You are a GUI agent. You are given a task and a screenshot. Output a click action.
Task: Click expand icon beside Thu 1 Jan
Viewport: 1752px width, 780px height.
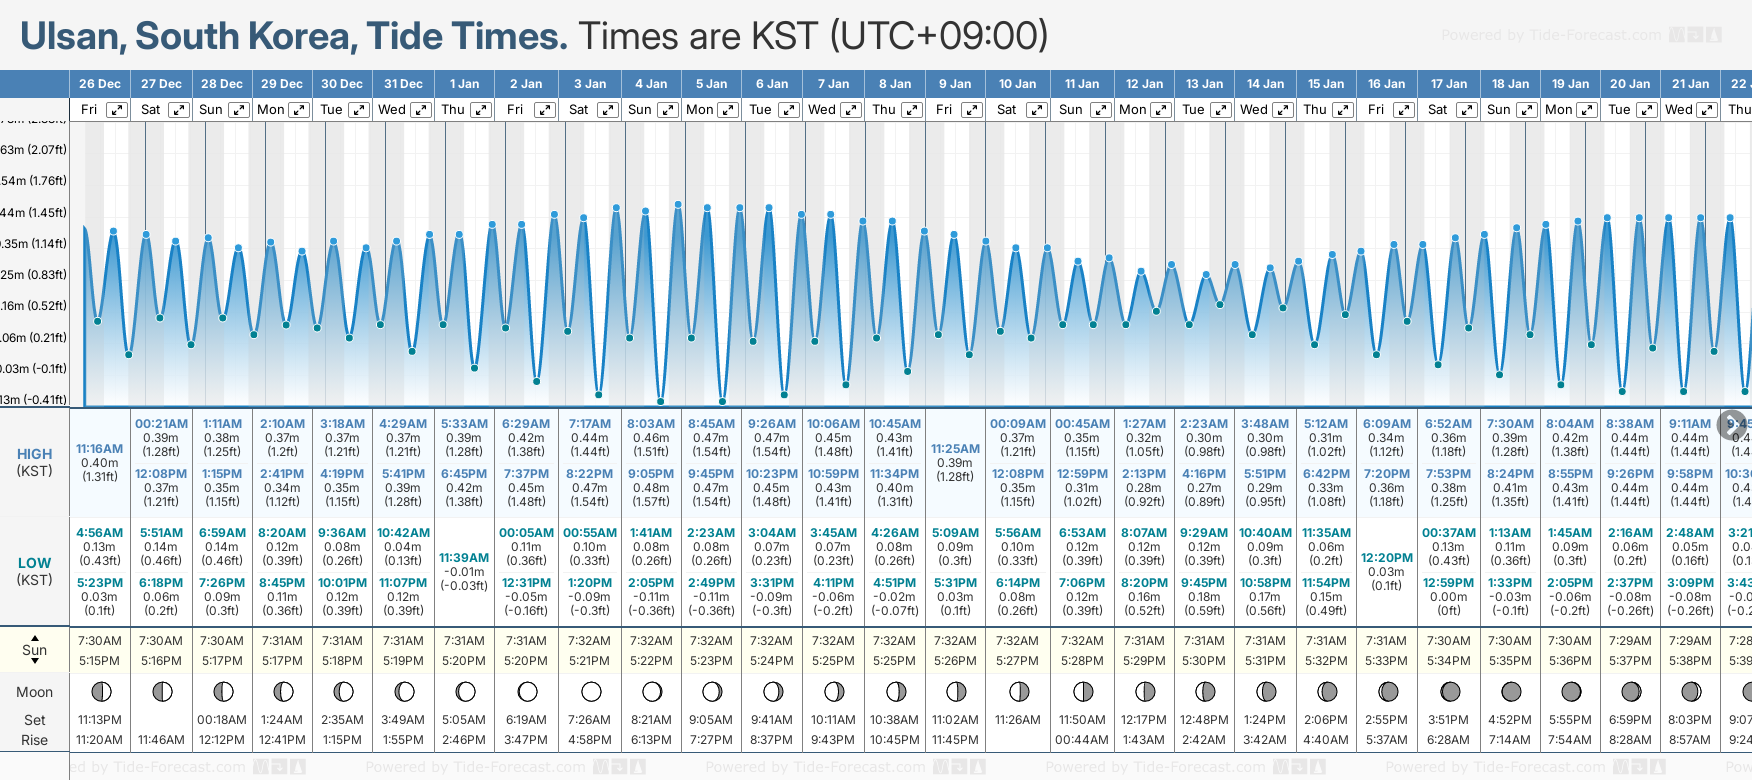[481, 110]
